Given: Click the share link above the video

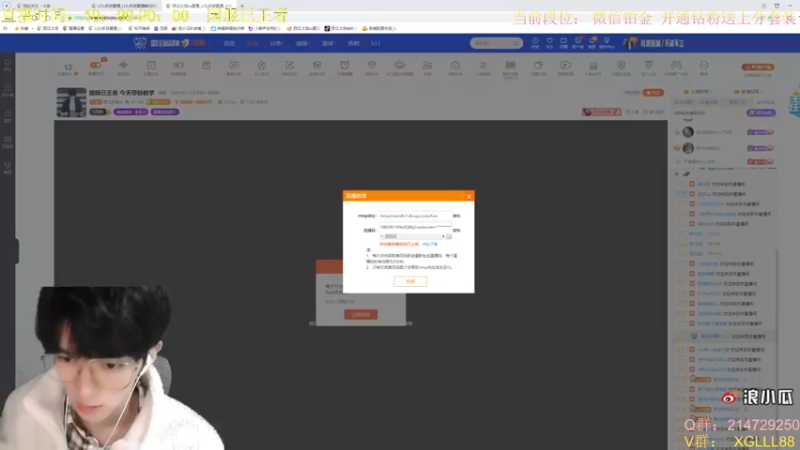Looking at the screenshot, I should point(632,112).
